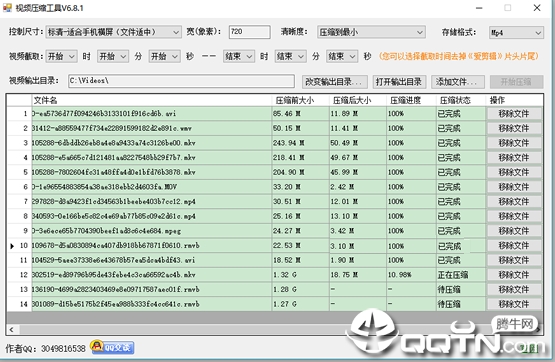Open the end second 结束 dropdown

342,56
